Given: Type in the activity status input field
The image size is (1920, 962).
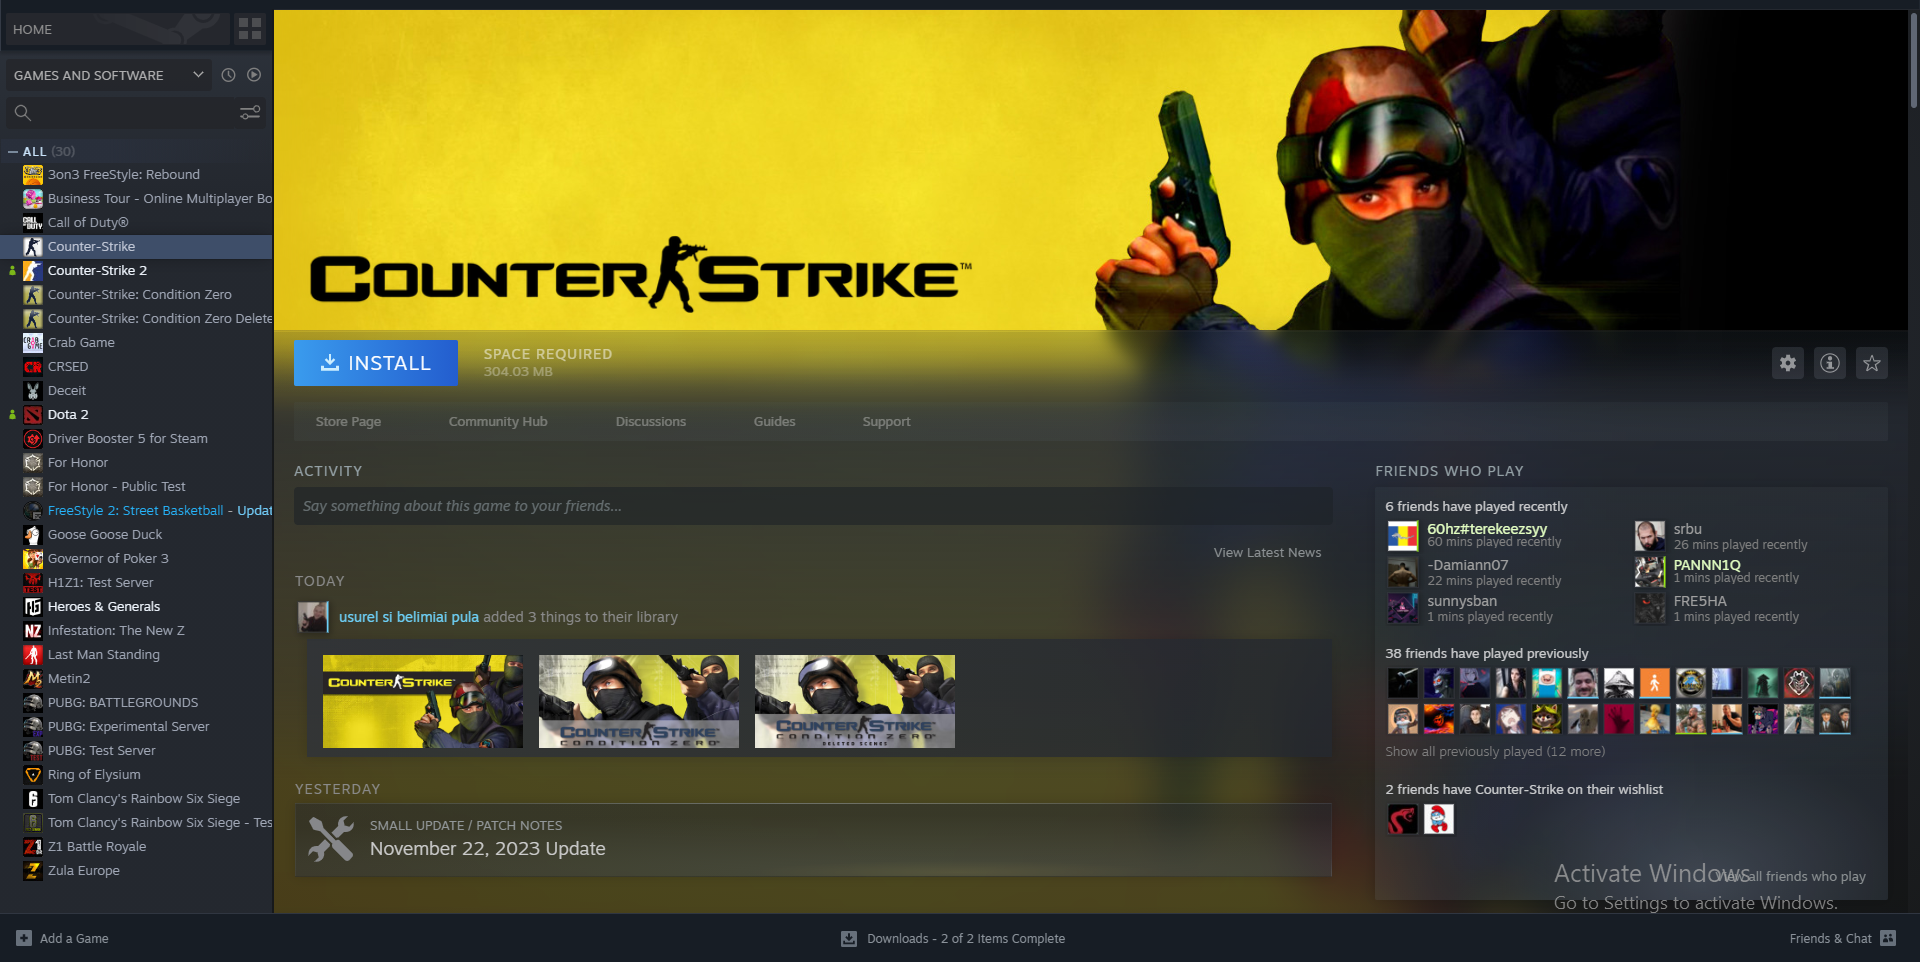Looking at the screenshot, I should tap(812, 506).
